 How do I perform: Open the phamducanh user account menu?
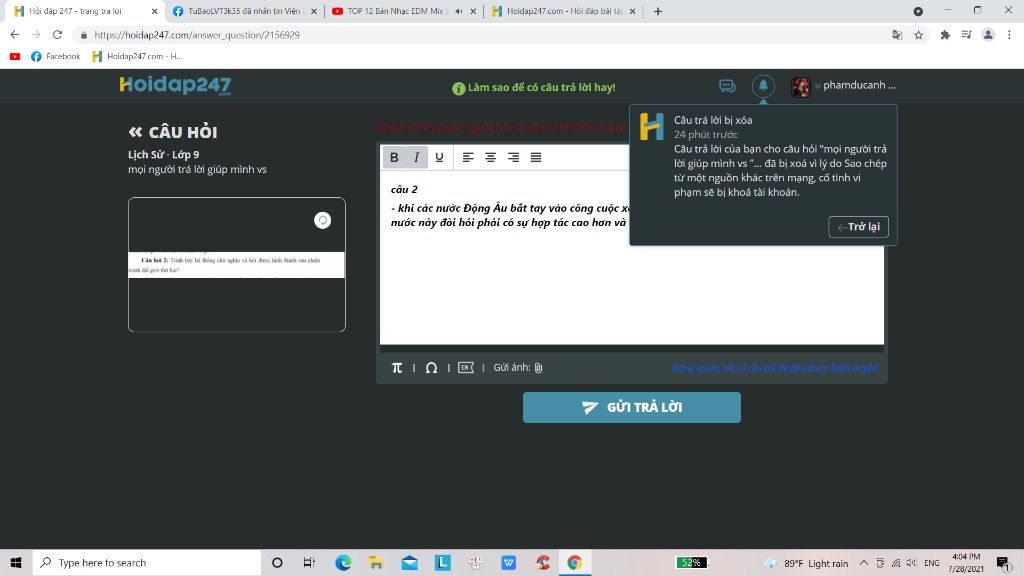pos(843,86)
